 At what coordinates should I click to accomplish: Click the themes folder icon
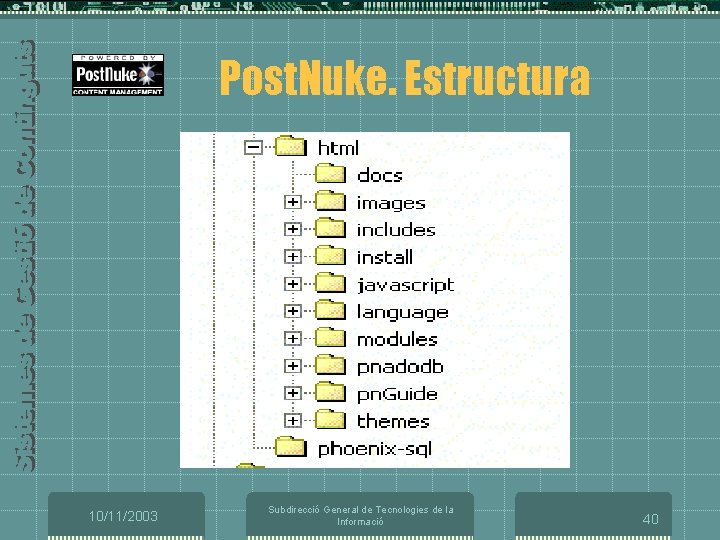coord(330,419)
